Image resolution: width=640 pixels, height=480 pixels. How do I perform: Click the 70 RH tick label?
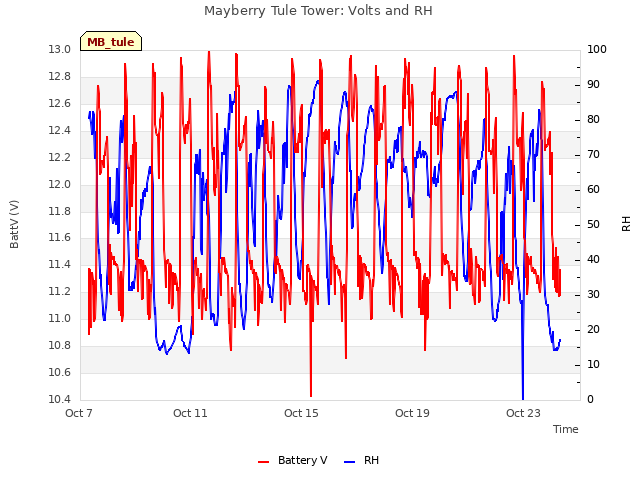(x=593, y=155)
